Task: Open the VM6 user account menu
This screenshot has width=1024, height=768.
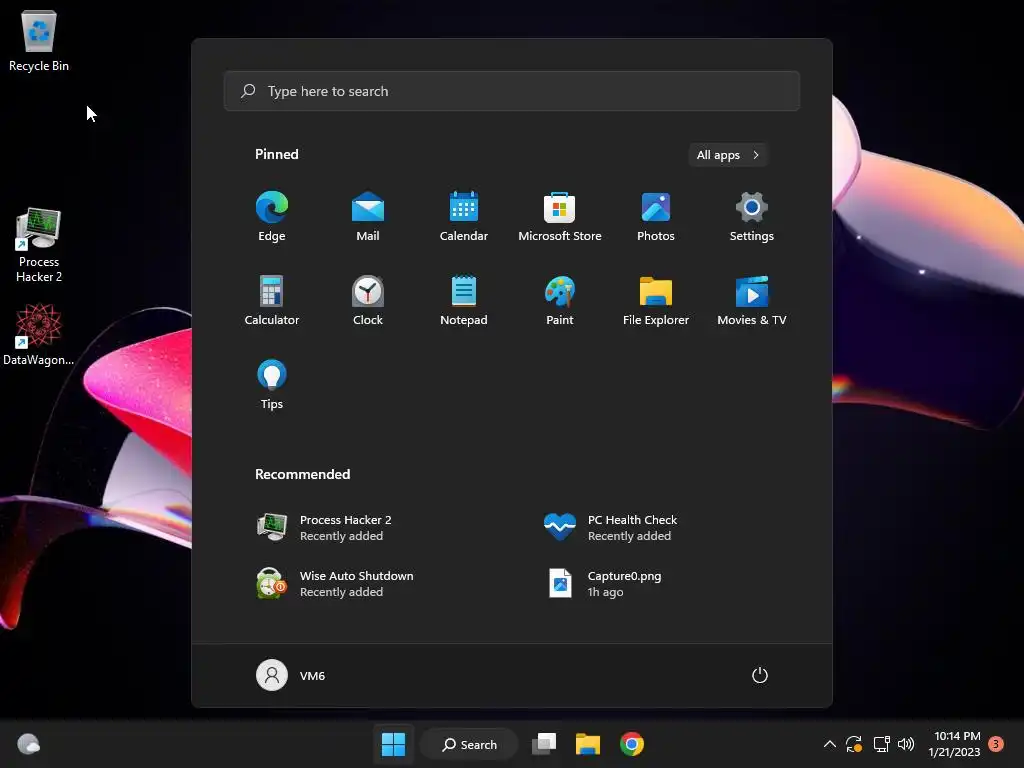Action: [x=291, y=675]
